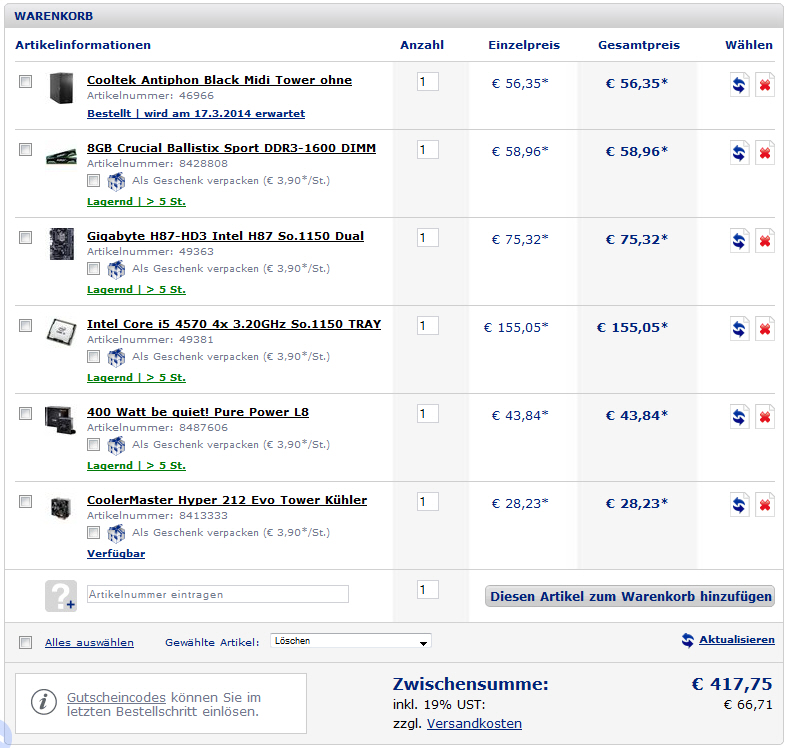This screenshot has width=788, height=748.
Task: Select the 8GB Crucial Ballistix row checkbox
Action: coord(25,149)
